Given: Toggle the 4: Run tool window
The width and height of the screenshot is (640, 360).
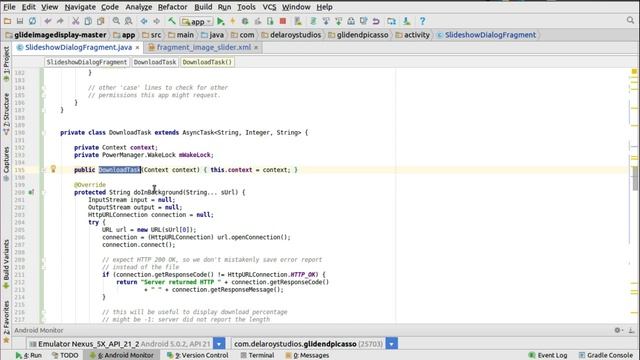Looking at the screenshot, I should 28,355.
